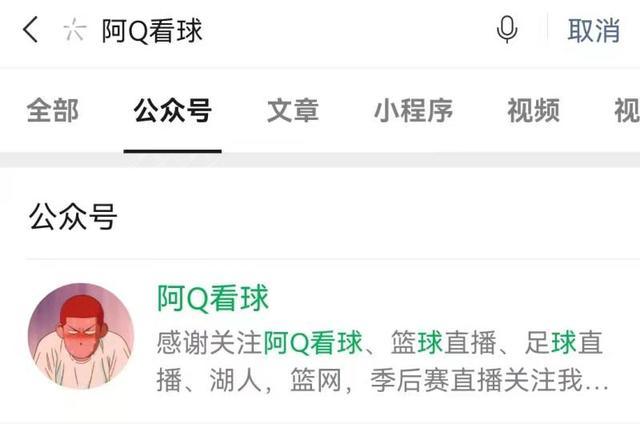Viewport: 640px width, 424px height.
Task: Select the 公众号 tab
Action: click(173, 110)
